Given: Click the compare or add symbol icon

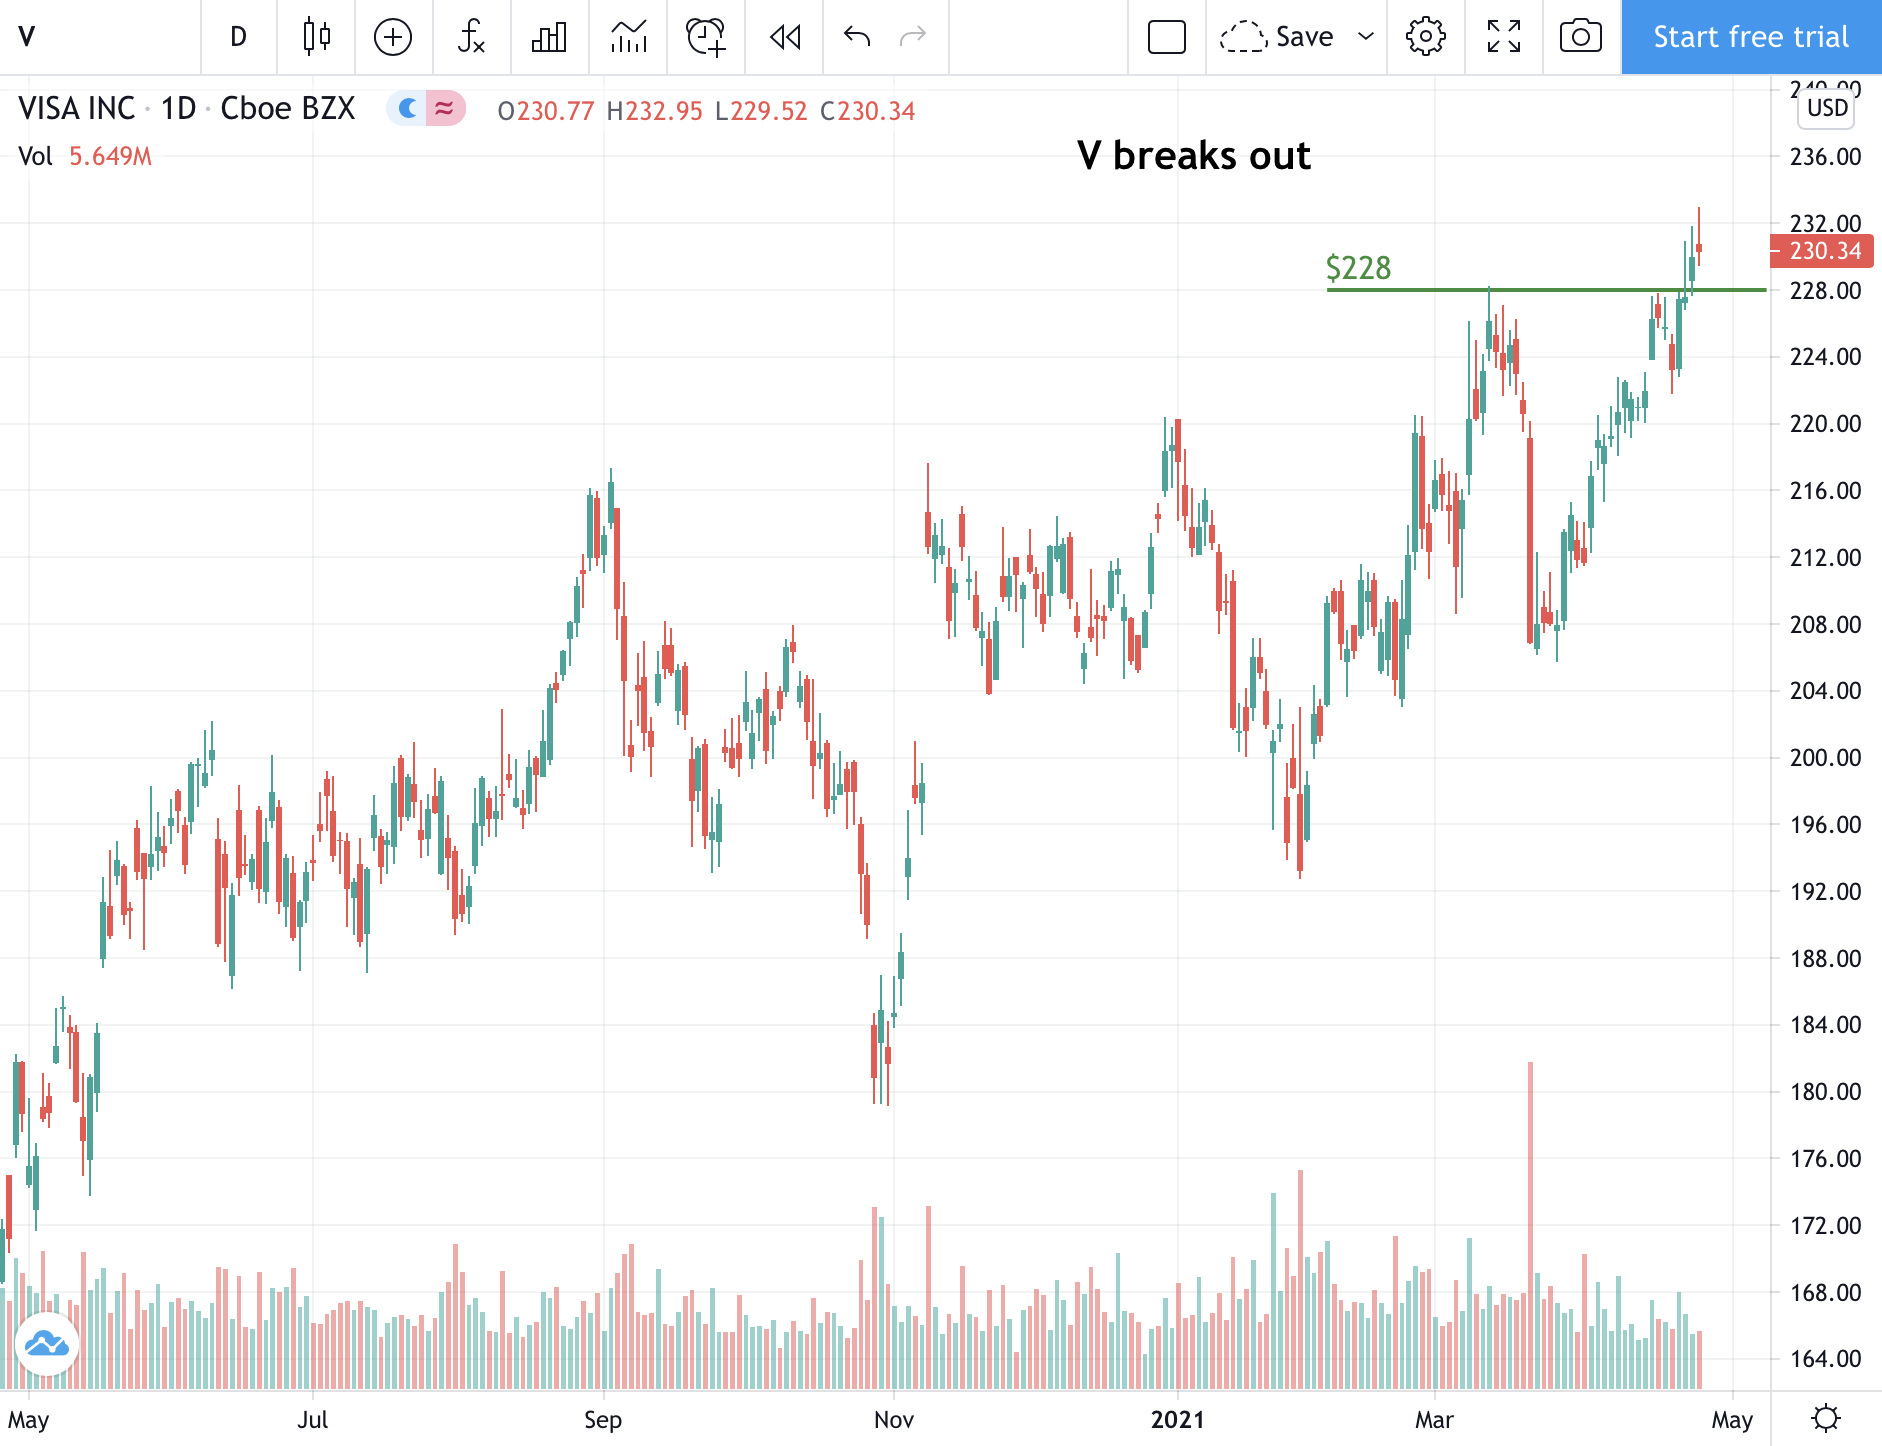Looking at the screenshot, I should 393,37.
